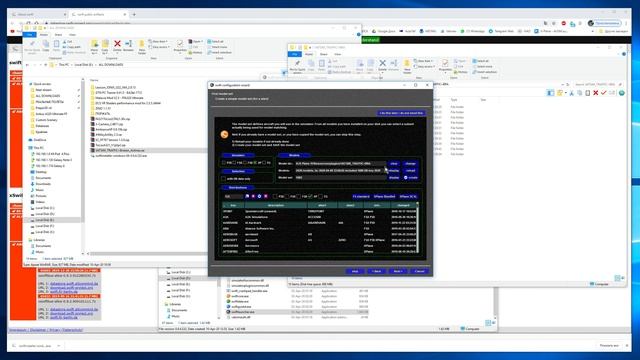The height and width of the screenshot is (360, 640).
Task: Click red checkmark icon in traffic window toolbar
Action: pyautogui.click(x=604, y=93)
